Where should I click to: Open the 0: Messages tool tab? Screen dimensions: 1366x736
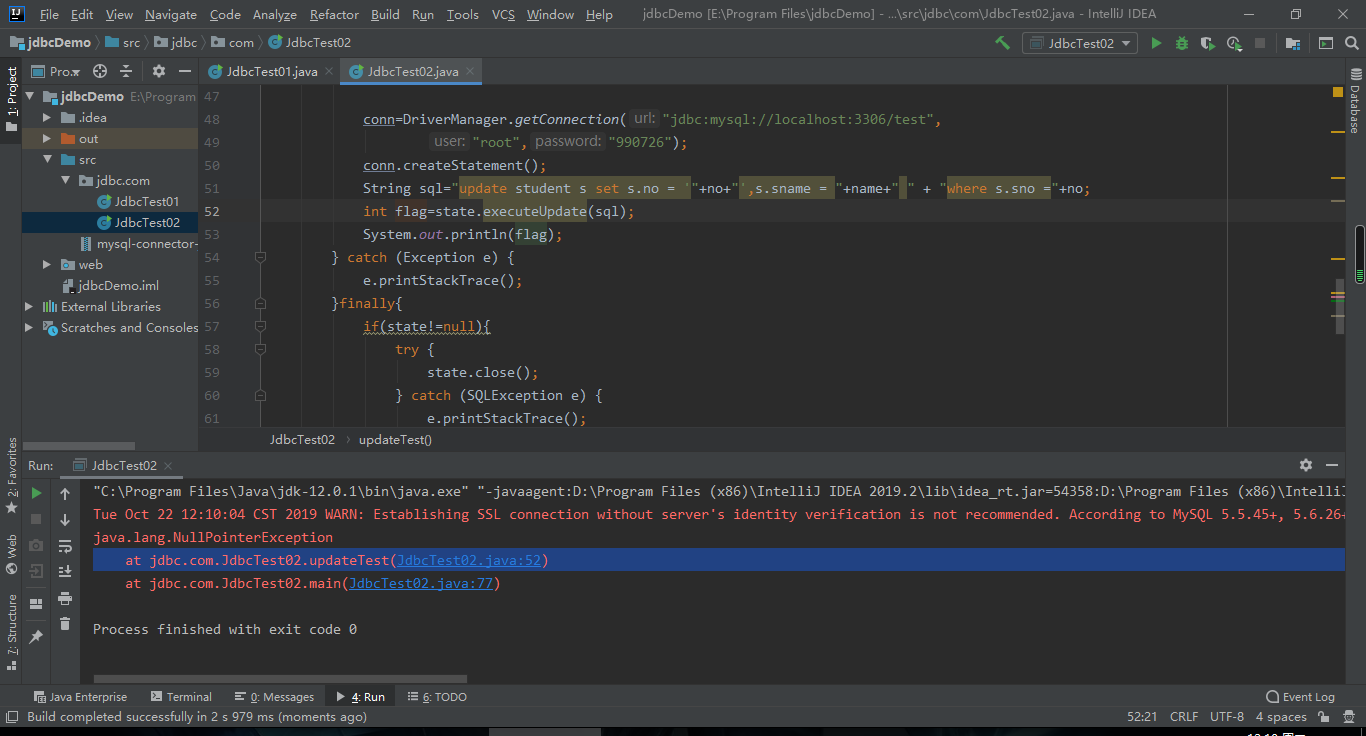274,697
